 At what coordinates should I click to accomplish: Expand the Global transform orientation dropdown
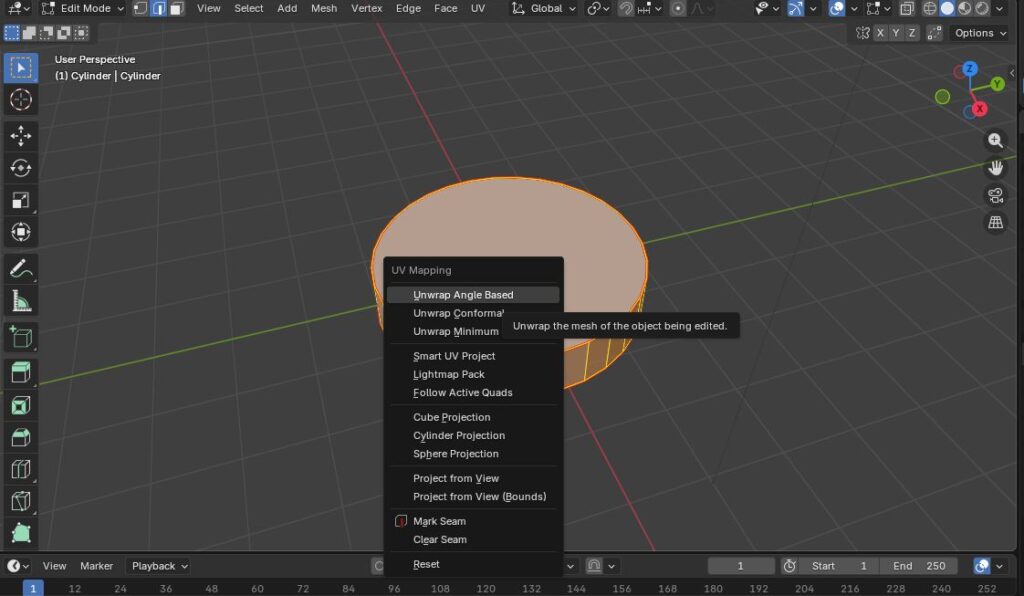(544, 9)
